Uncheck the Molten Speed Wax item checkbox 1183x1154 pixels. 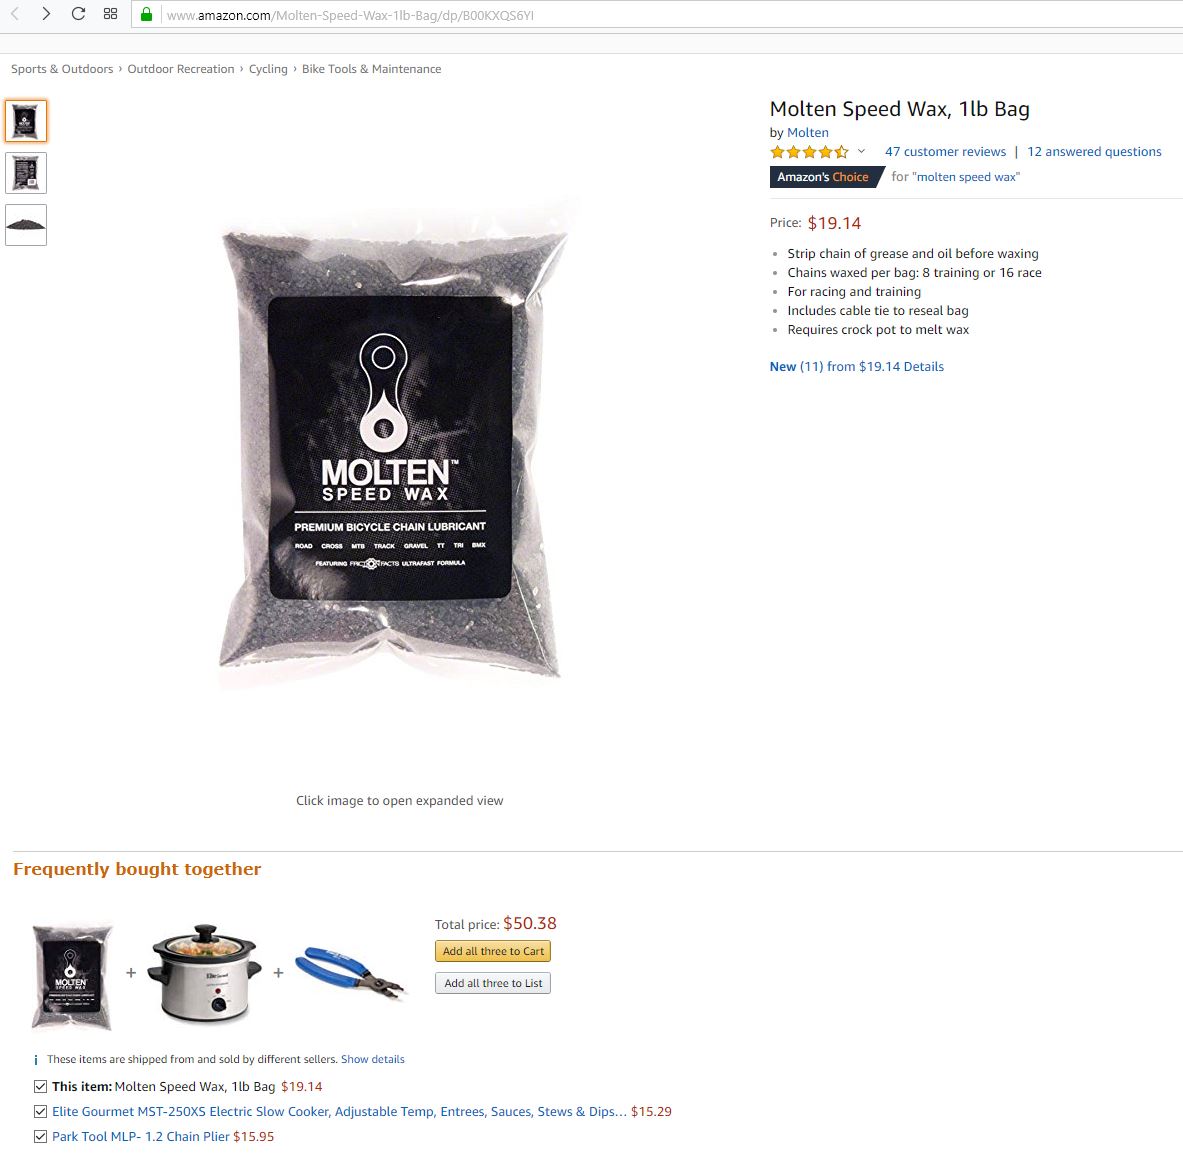[x=41, y=1086]
